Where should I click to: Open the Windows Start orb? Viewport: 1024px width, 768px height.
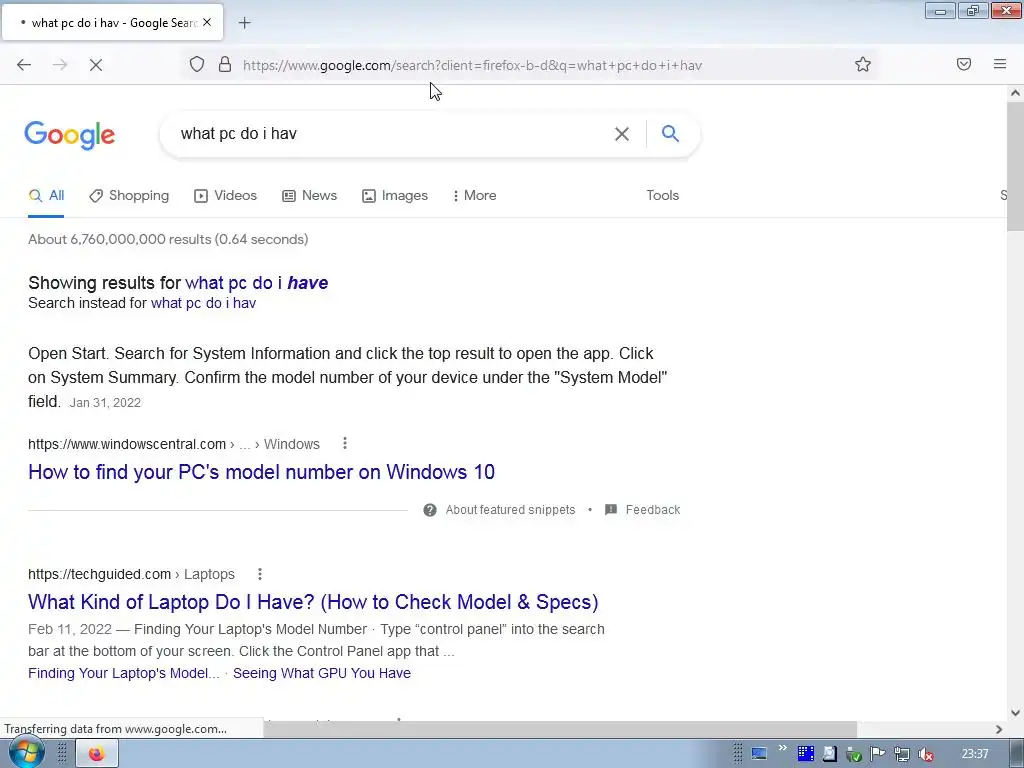click(x=26, y=753)
